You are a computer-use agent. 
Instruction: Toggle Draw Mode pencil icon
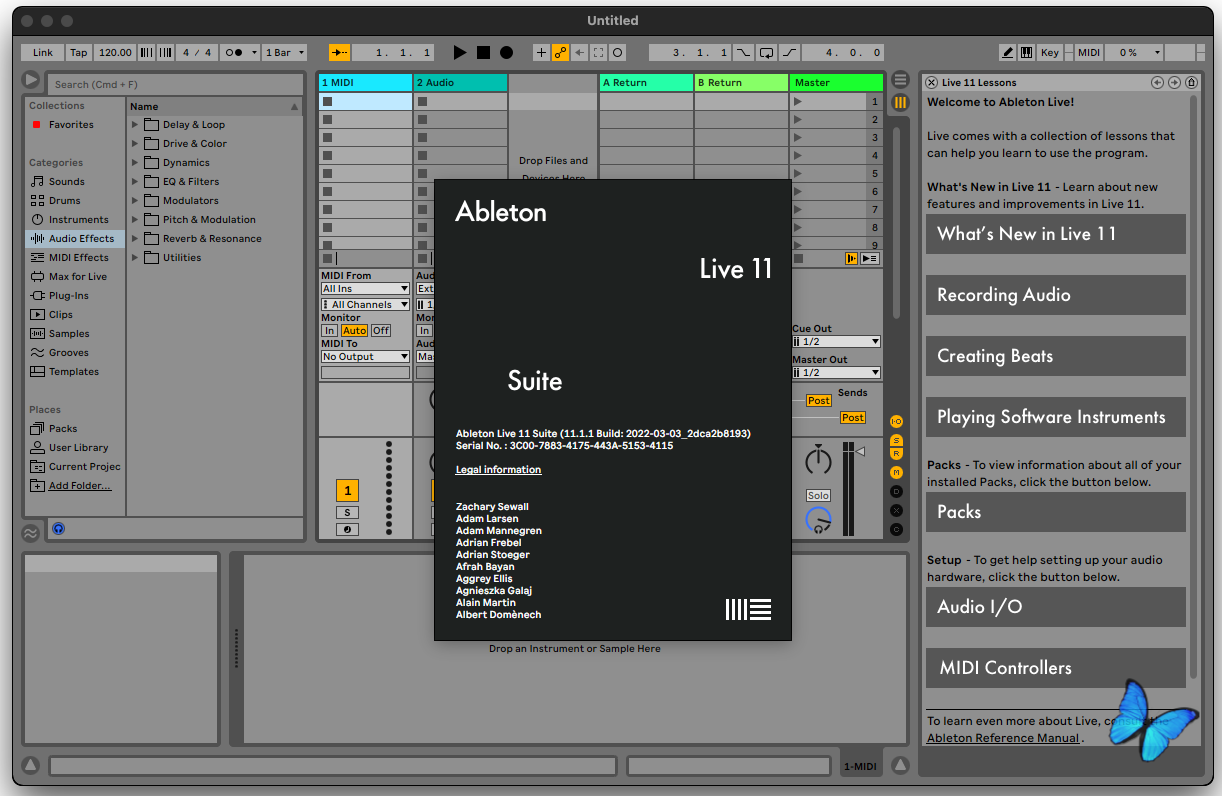point(1008,52)
